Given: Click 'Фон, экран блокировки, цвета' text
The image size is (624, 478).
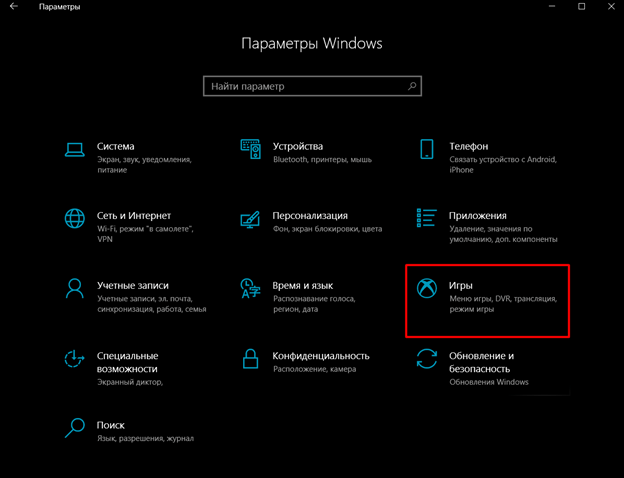Looking at the screenshot, I should (328, 229).
